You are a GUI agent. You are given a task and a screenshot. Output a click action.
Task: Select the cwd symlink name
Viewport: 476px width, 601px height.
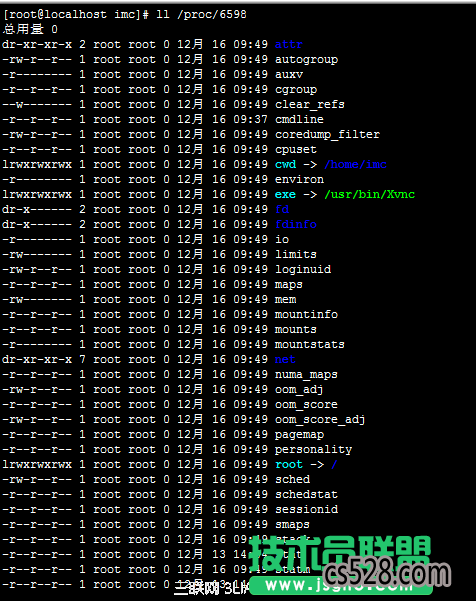click(x=285, y=164)
